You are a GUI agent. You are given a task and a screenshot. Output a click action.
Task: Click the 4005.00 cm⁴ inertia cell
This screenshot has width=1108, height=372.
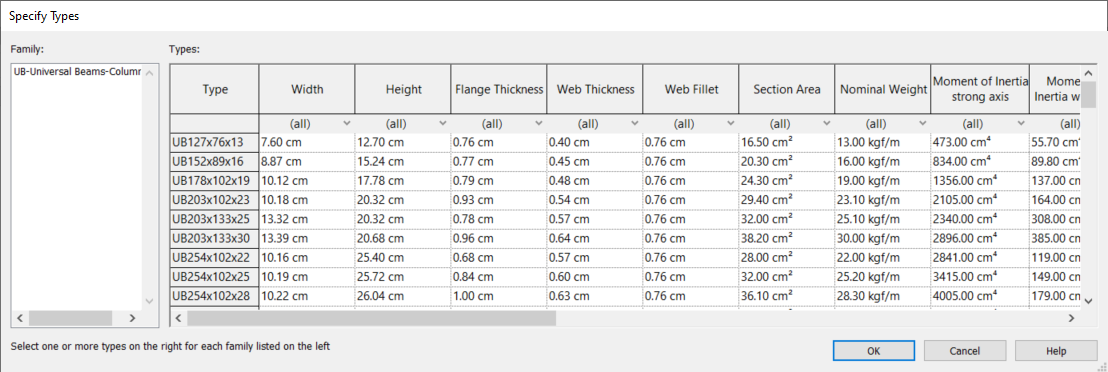coord(979,296)
